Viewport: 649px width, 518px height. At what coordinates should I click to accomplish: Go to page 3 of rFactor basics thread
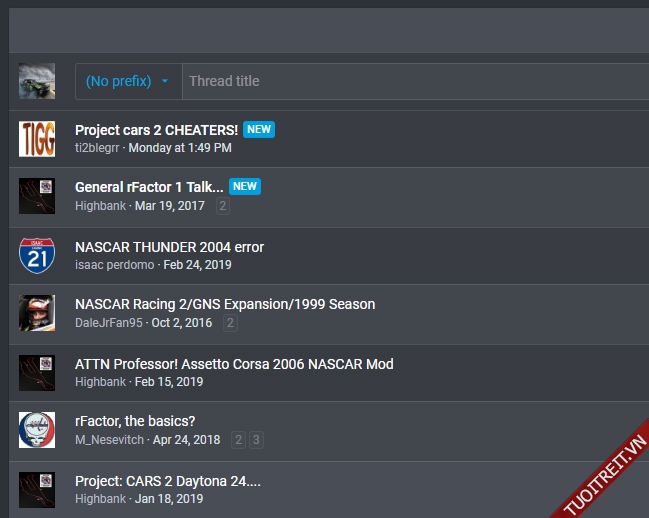point(257,440)
